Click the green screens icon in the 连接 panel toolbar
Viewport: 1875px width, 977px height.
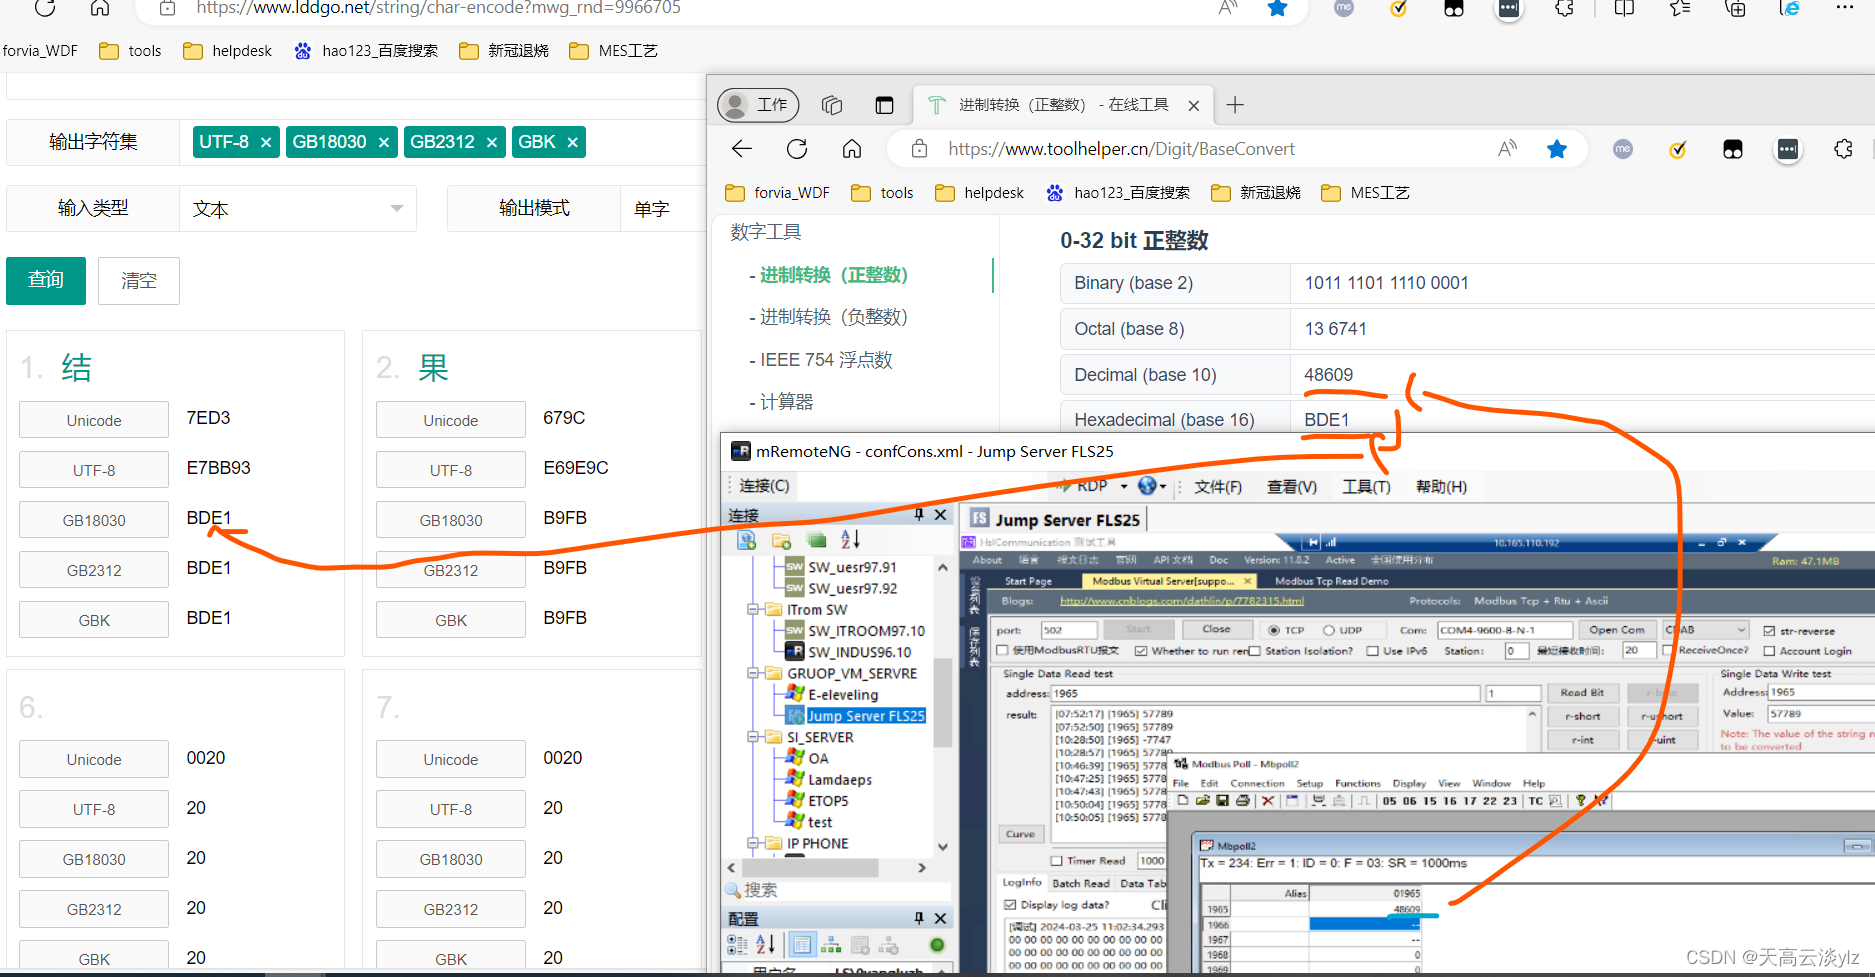click(x=816, y=540)
